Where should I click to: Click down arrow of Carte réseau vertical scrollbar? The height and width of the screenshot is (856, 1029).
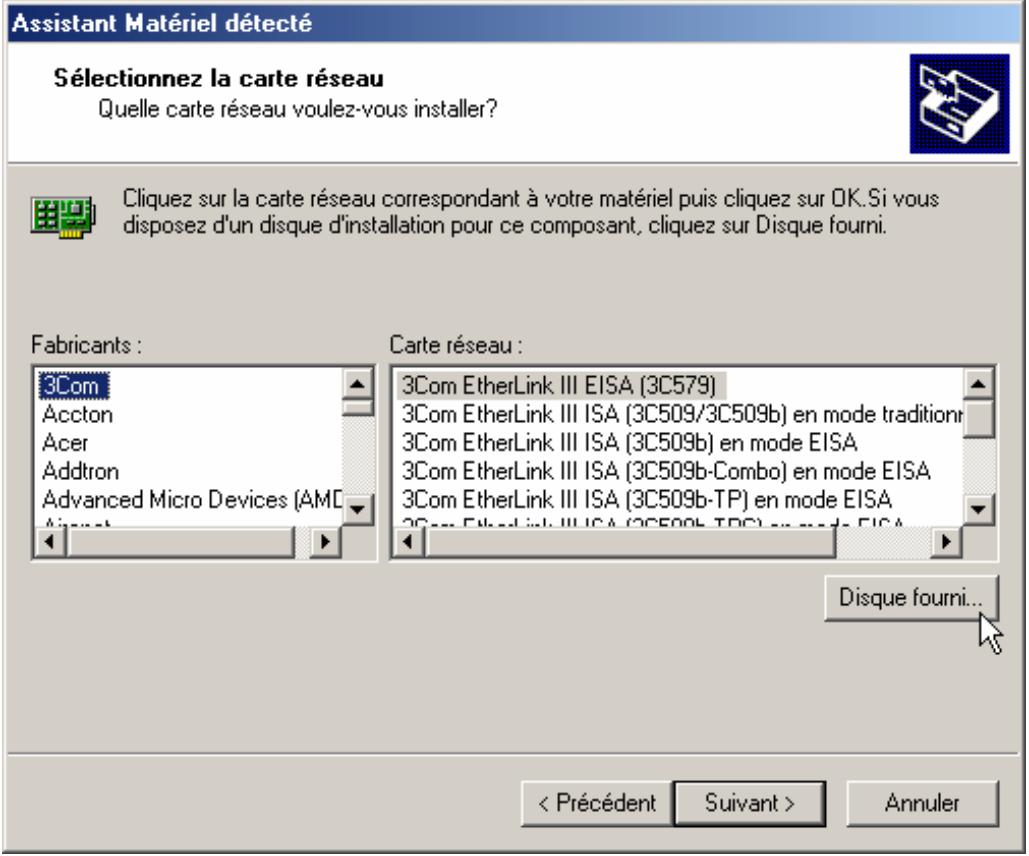coord(978,509)
